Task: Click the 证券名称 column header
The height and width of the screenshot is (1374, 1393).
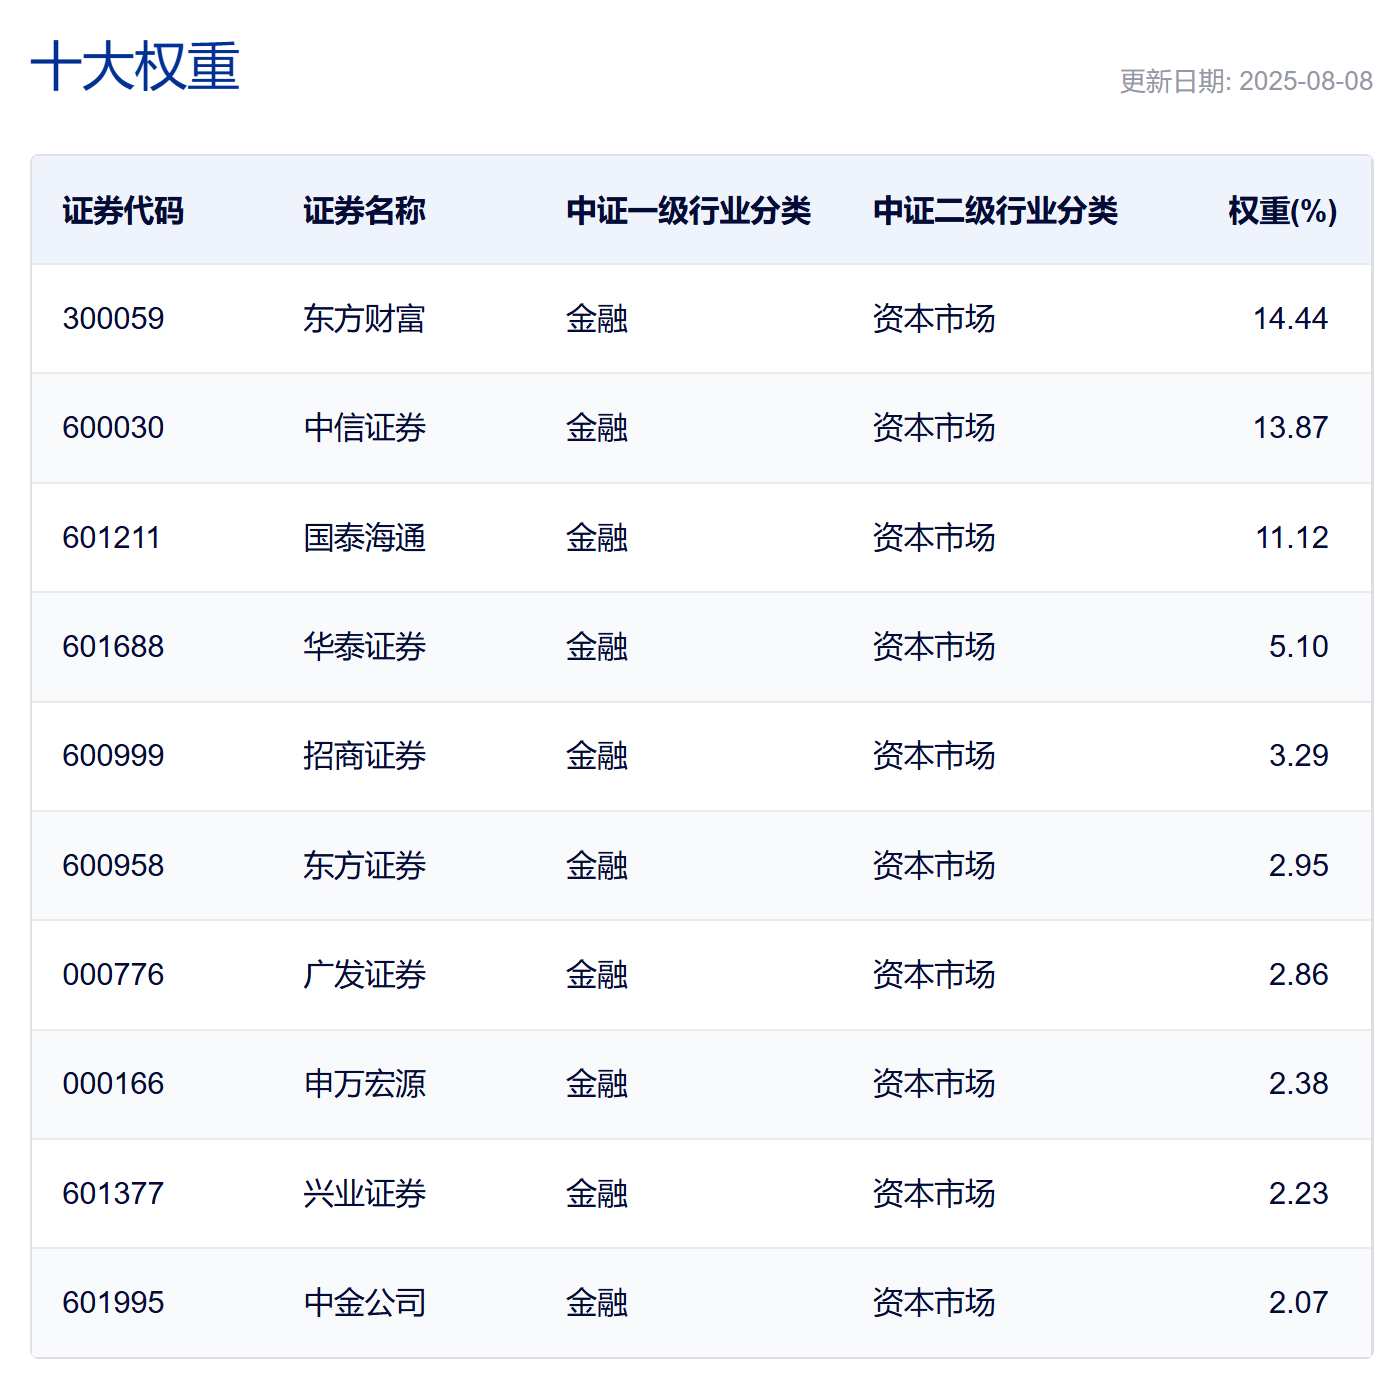Action: coord(364,211)
